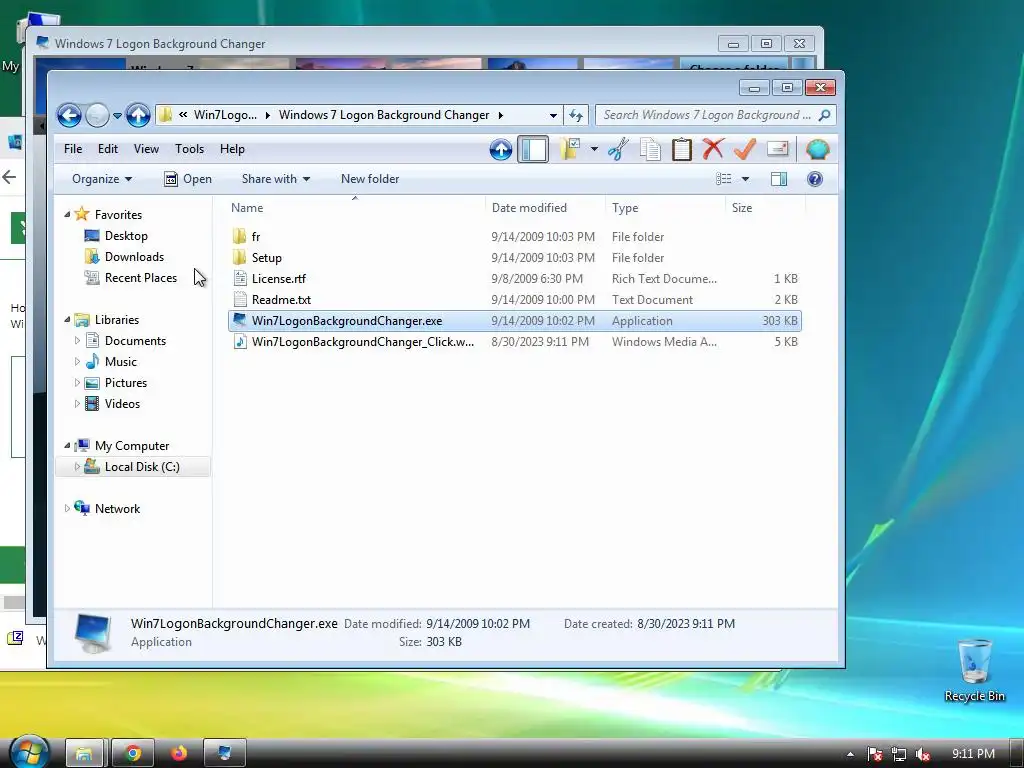Sort by the Type column header
This screenshot has height=768, width=1024.
665,208
